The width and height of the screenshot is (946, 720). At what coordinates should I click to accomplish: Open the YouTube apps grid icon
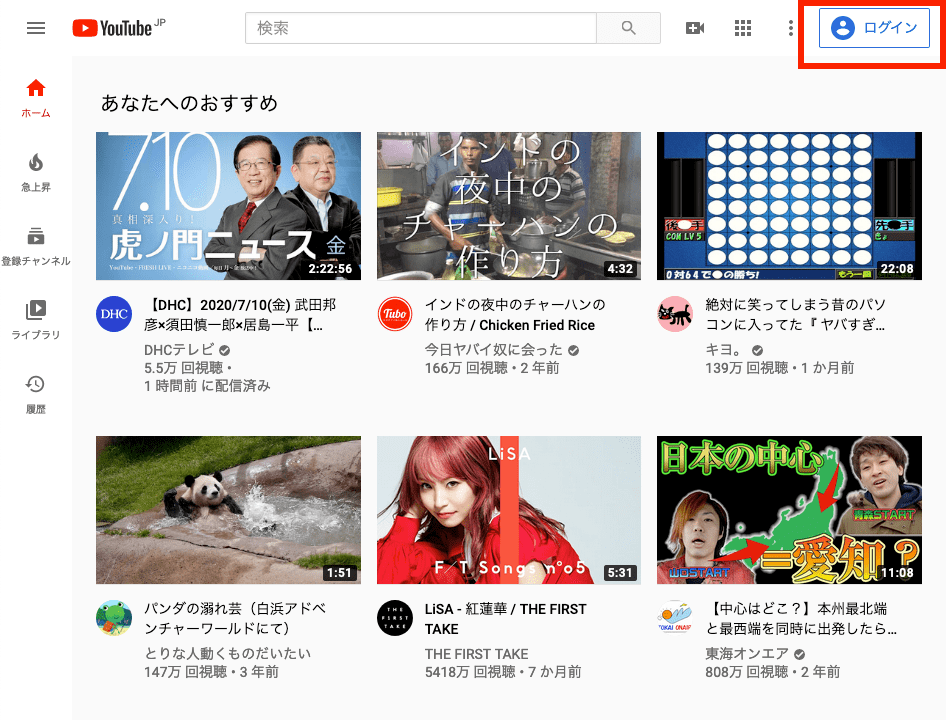click(x=742, y=27)
